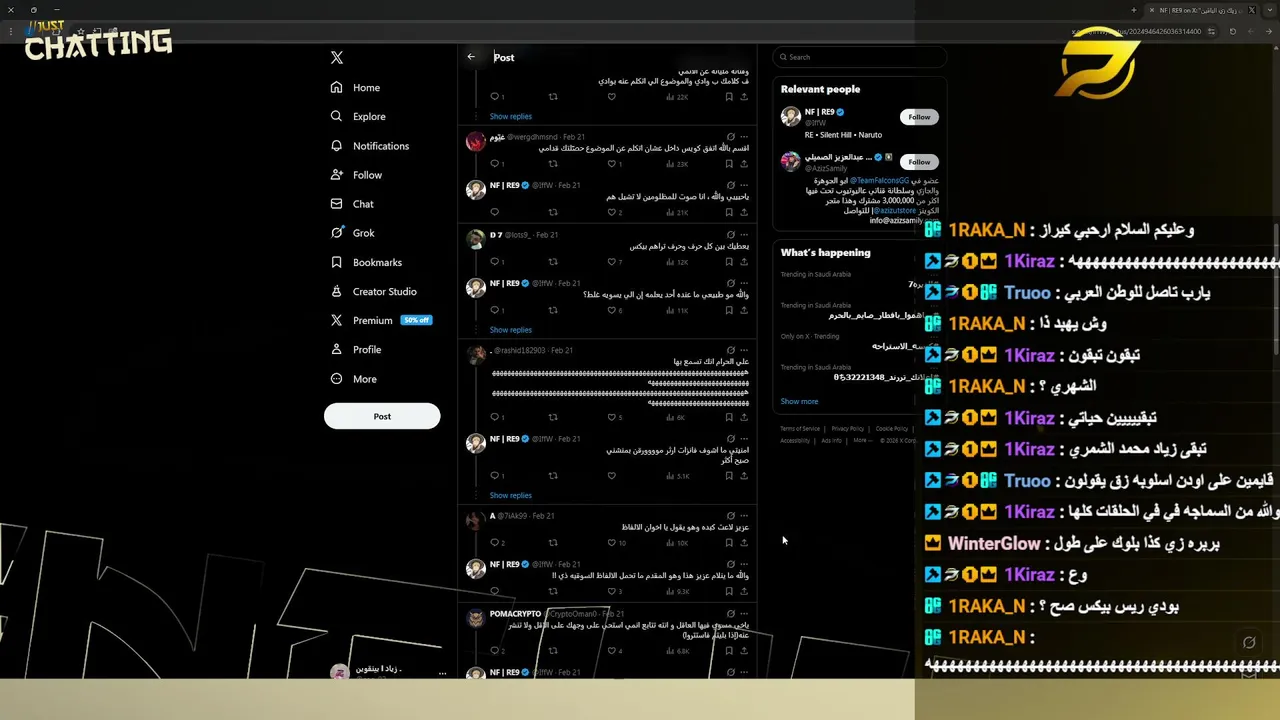Screen dimensions: 1280x720
Task: Open Terms of Service footer link
Action: (x=800, y=429)
